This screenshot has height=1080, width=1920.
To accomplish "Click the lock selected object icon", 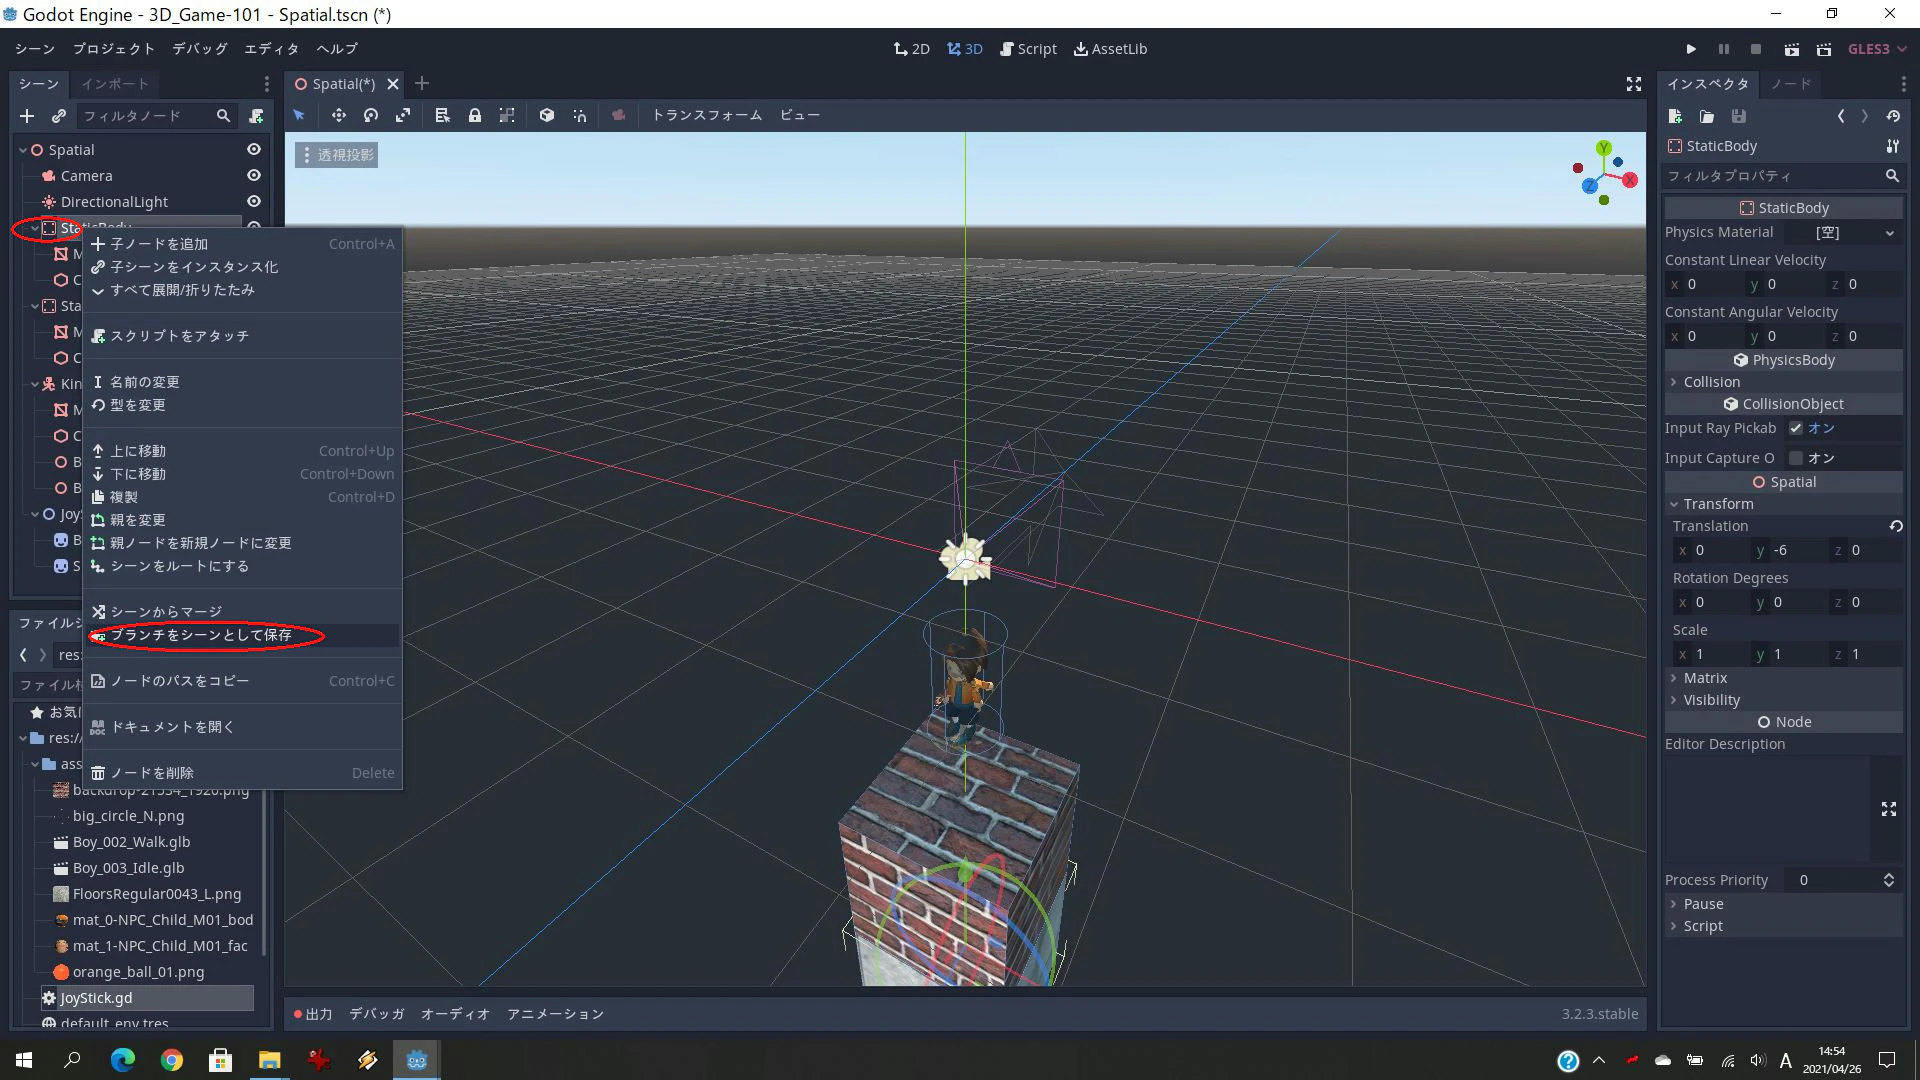I will point(475,116).
